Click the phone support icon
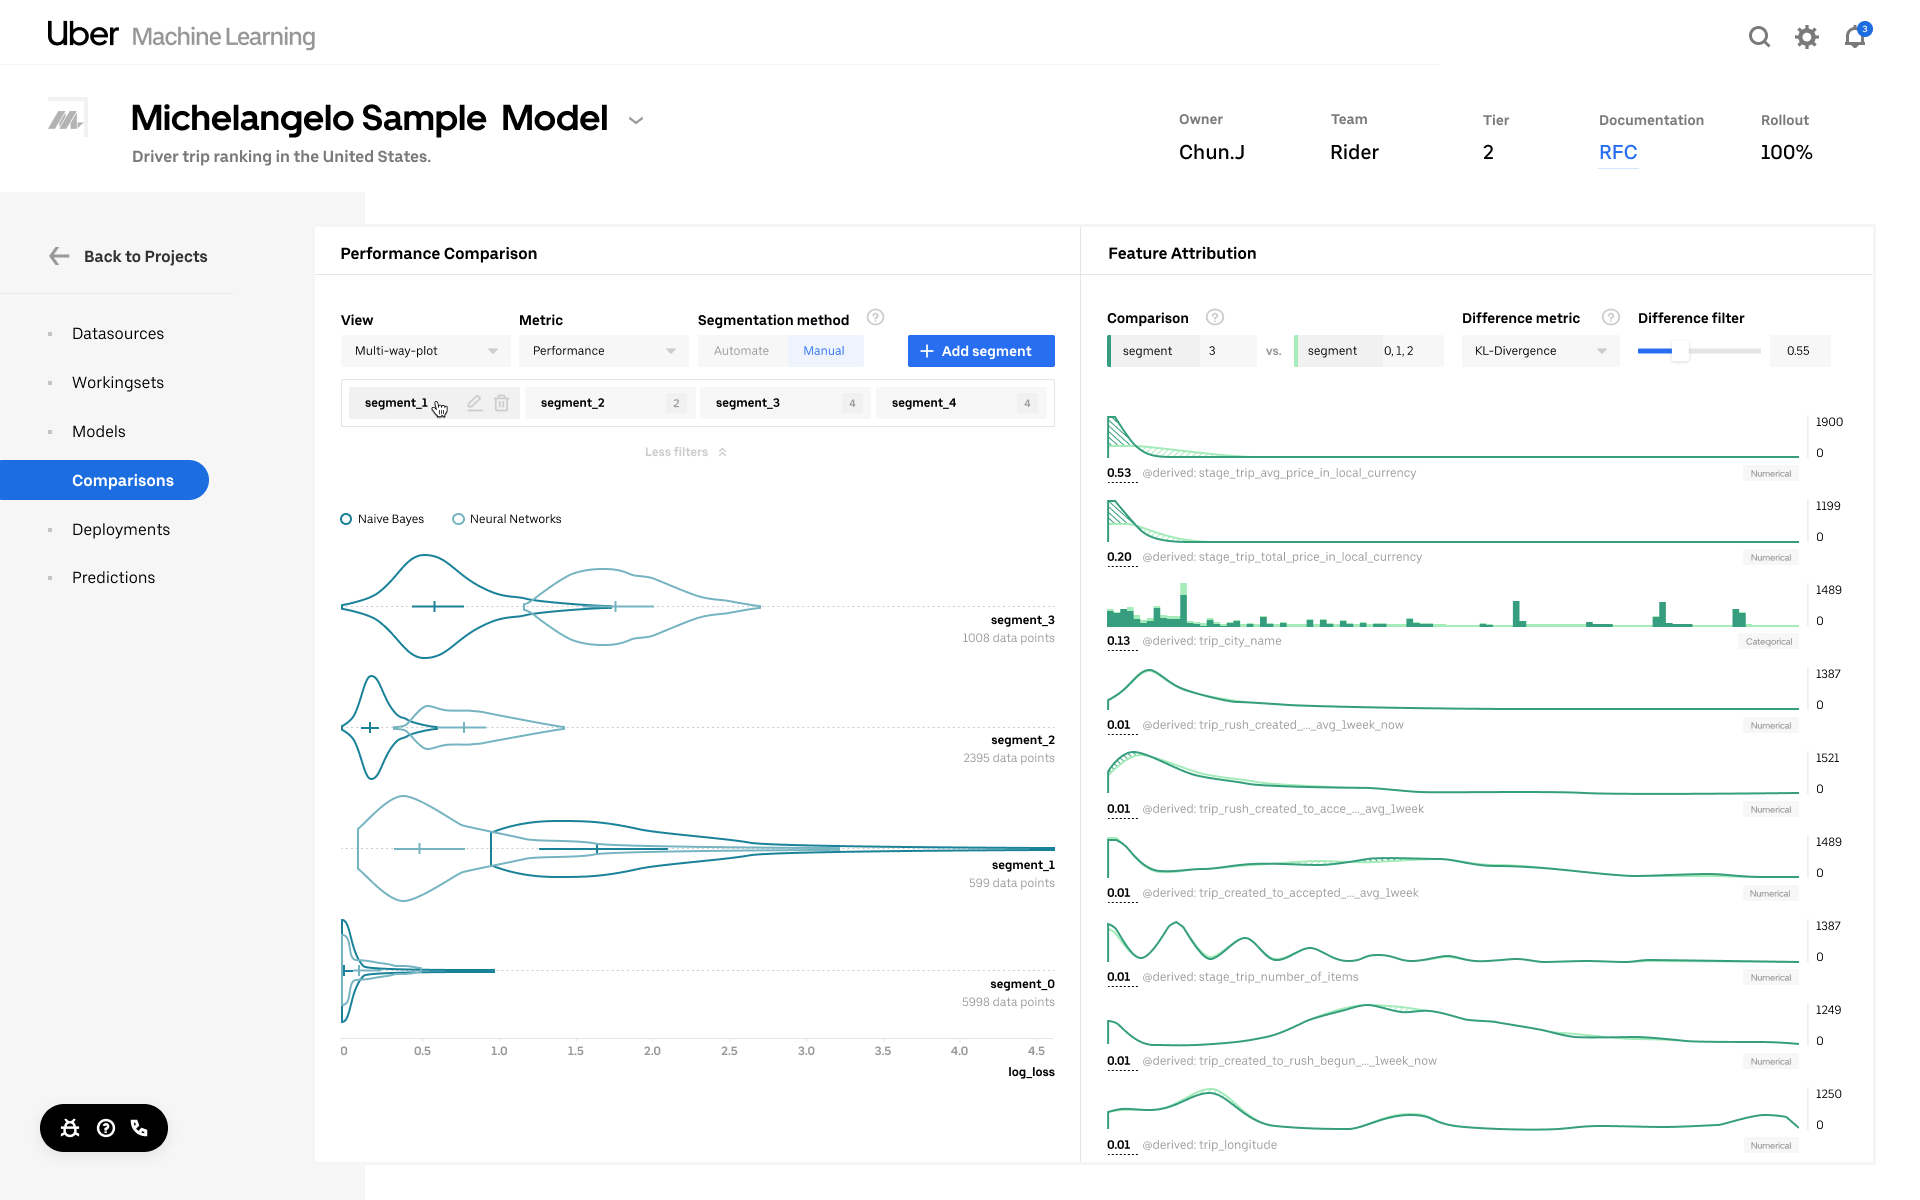Viewport: 1920px width, 1200px height. (139, 1128)
